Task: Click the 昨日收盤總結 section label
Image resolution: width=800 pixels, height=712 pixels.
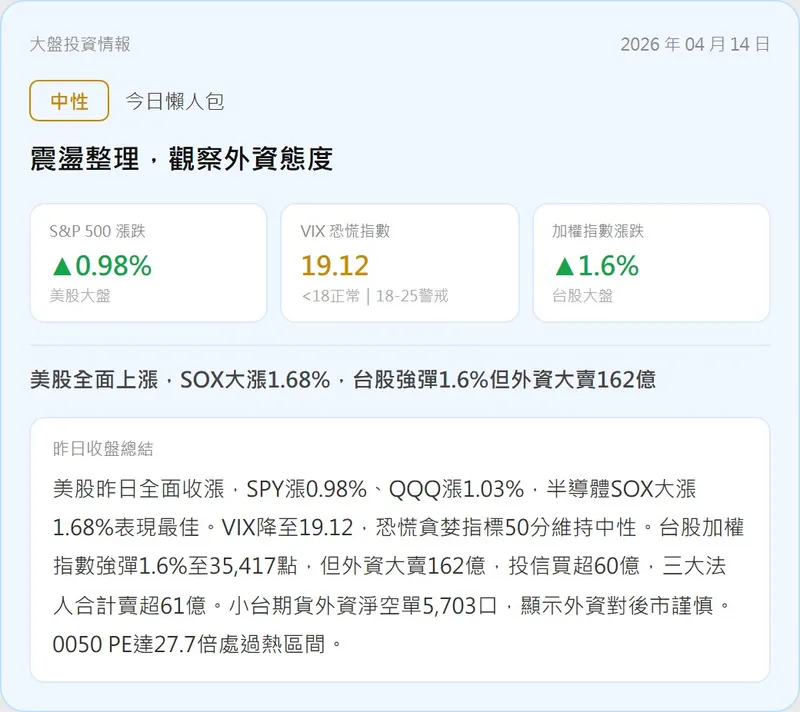Action: [x=103, y=449]
